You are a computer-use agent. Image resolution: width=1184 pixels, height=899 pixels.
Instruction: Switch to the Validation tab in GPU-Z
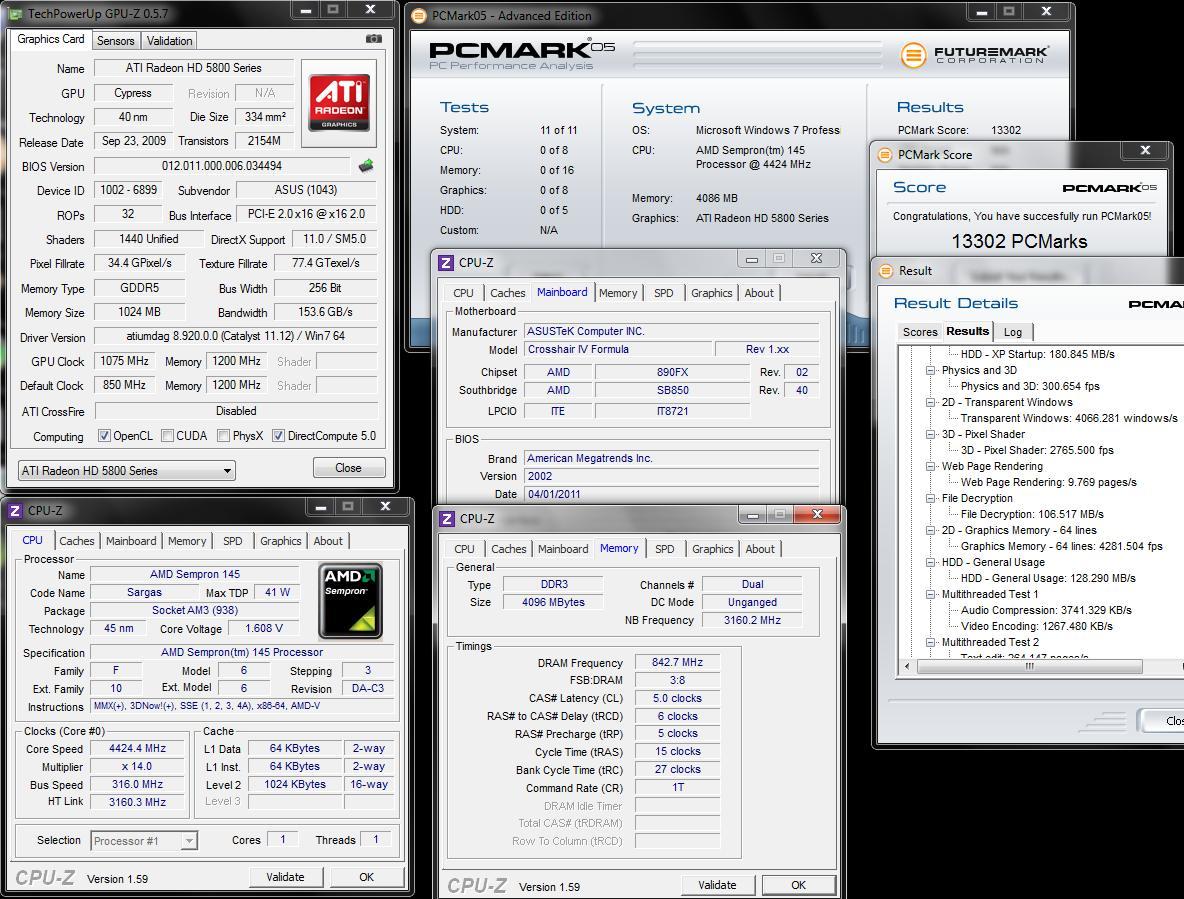[169, 41]
